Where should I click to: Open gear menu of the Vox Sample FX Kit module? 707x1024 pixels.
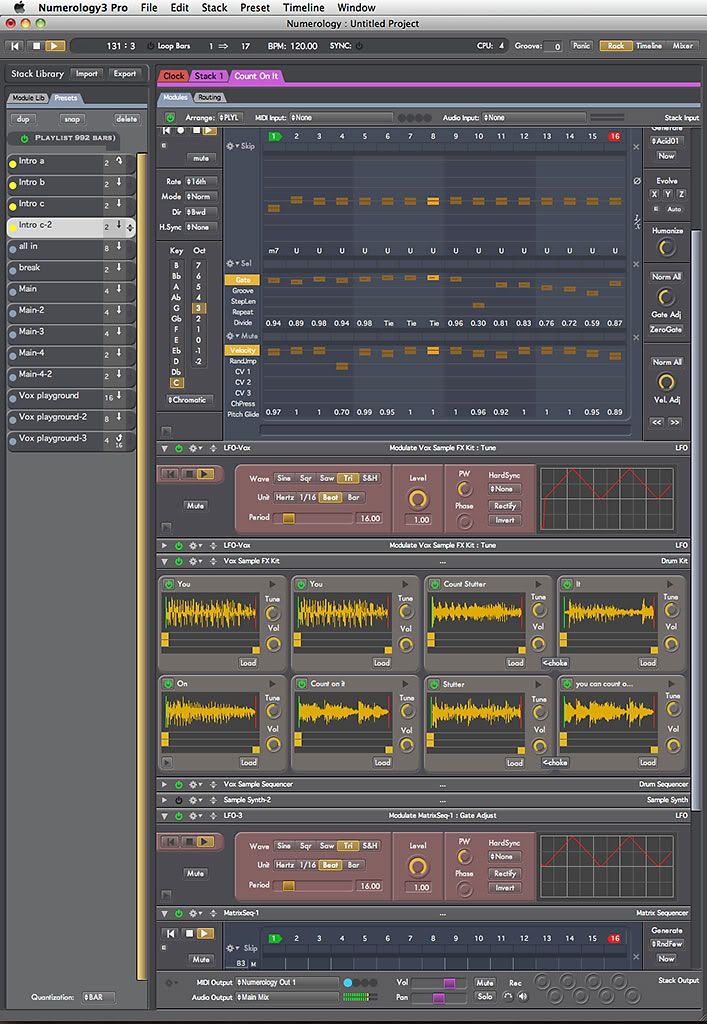[x=195, y=561]
